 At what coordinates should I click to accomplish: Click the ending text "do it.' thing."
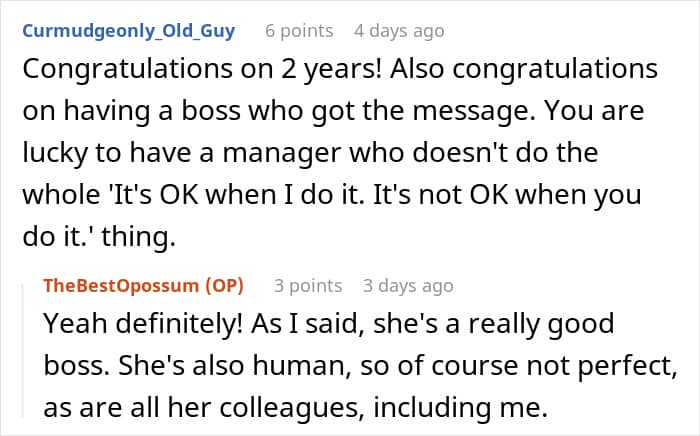(99, 237)
